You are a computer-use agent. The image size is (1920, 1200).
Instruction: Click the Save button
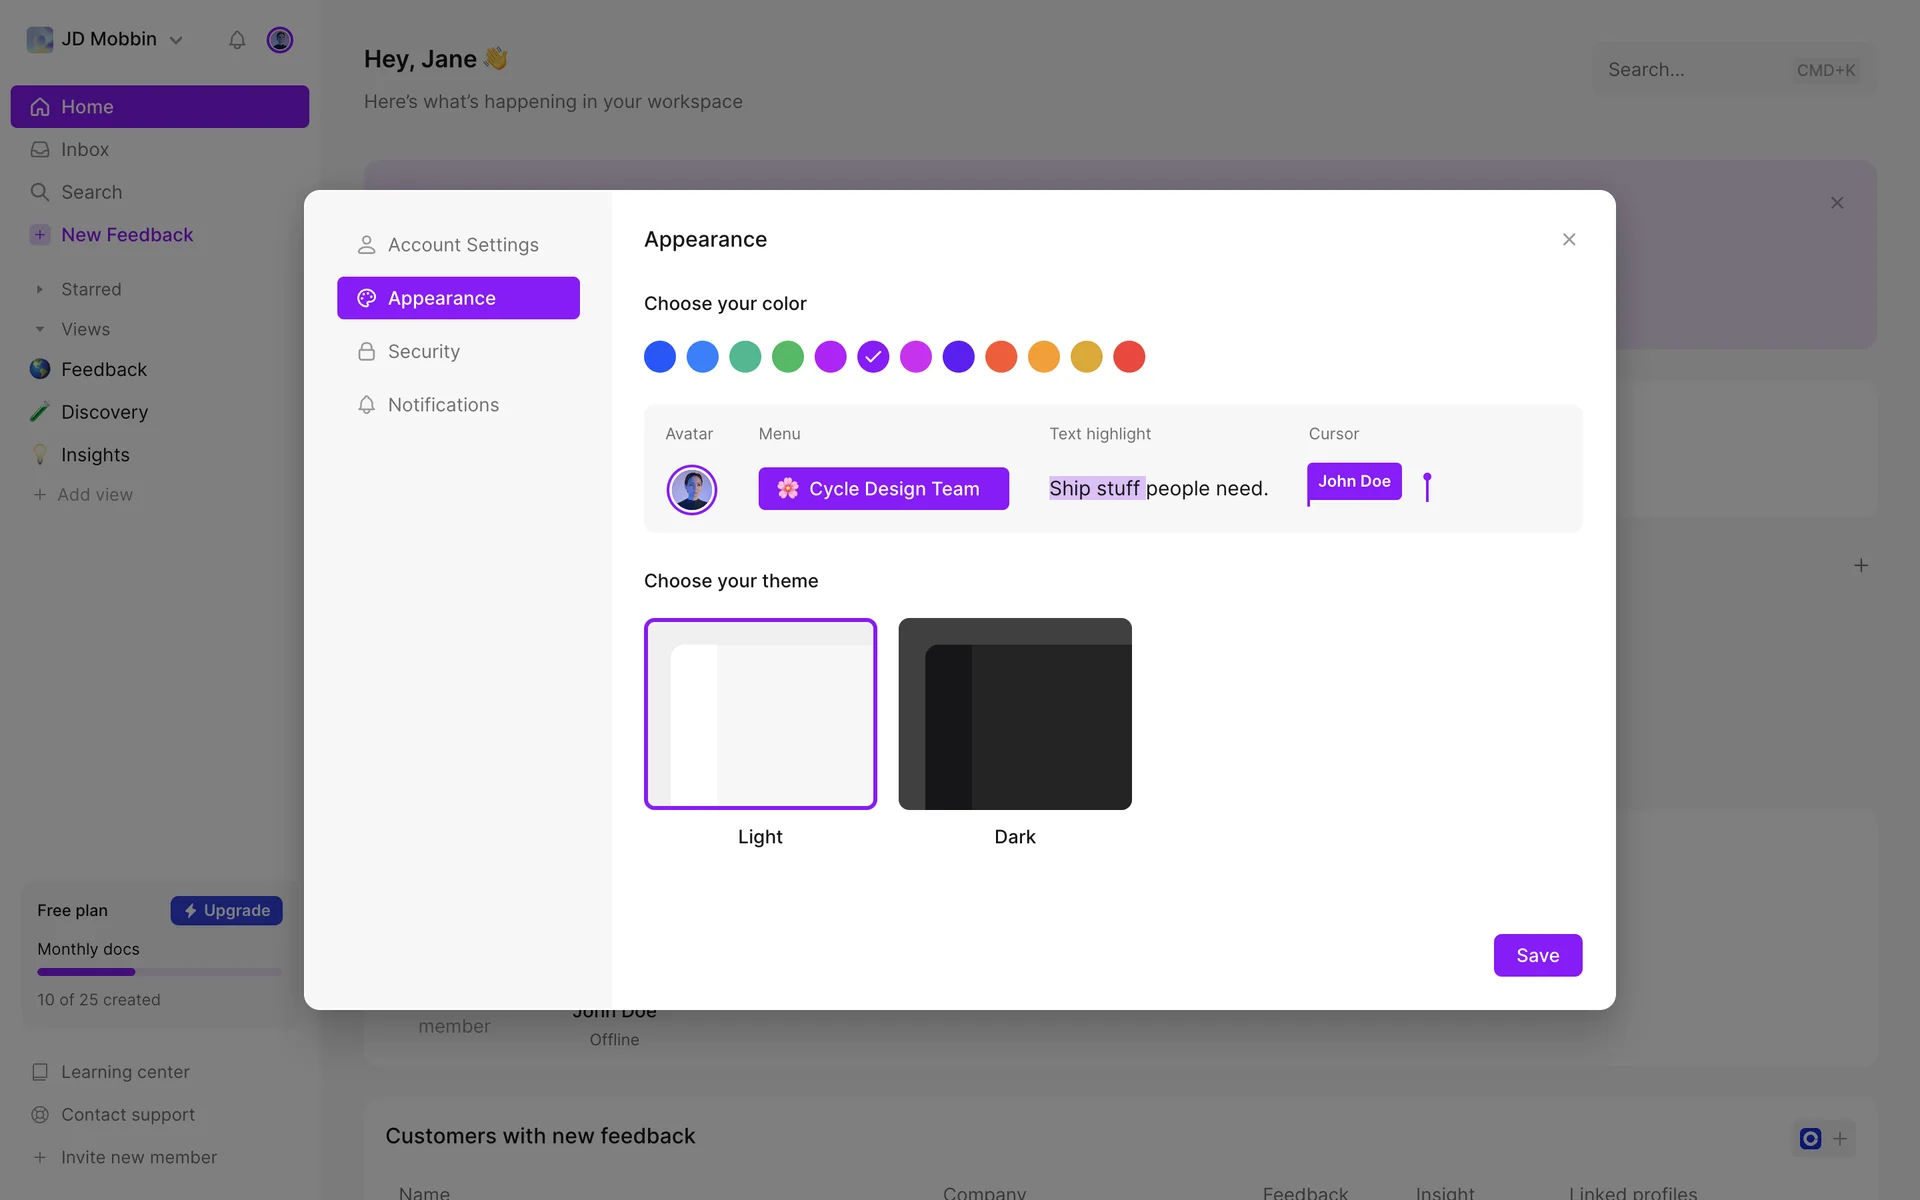pos(1537,955)
